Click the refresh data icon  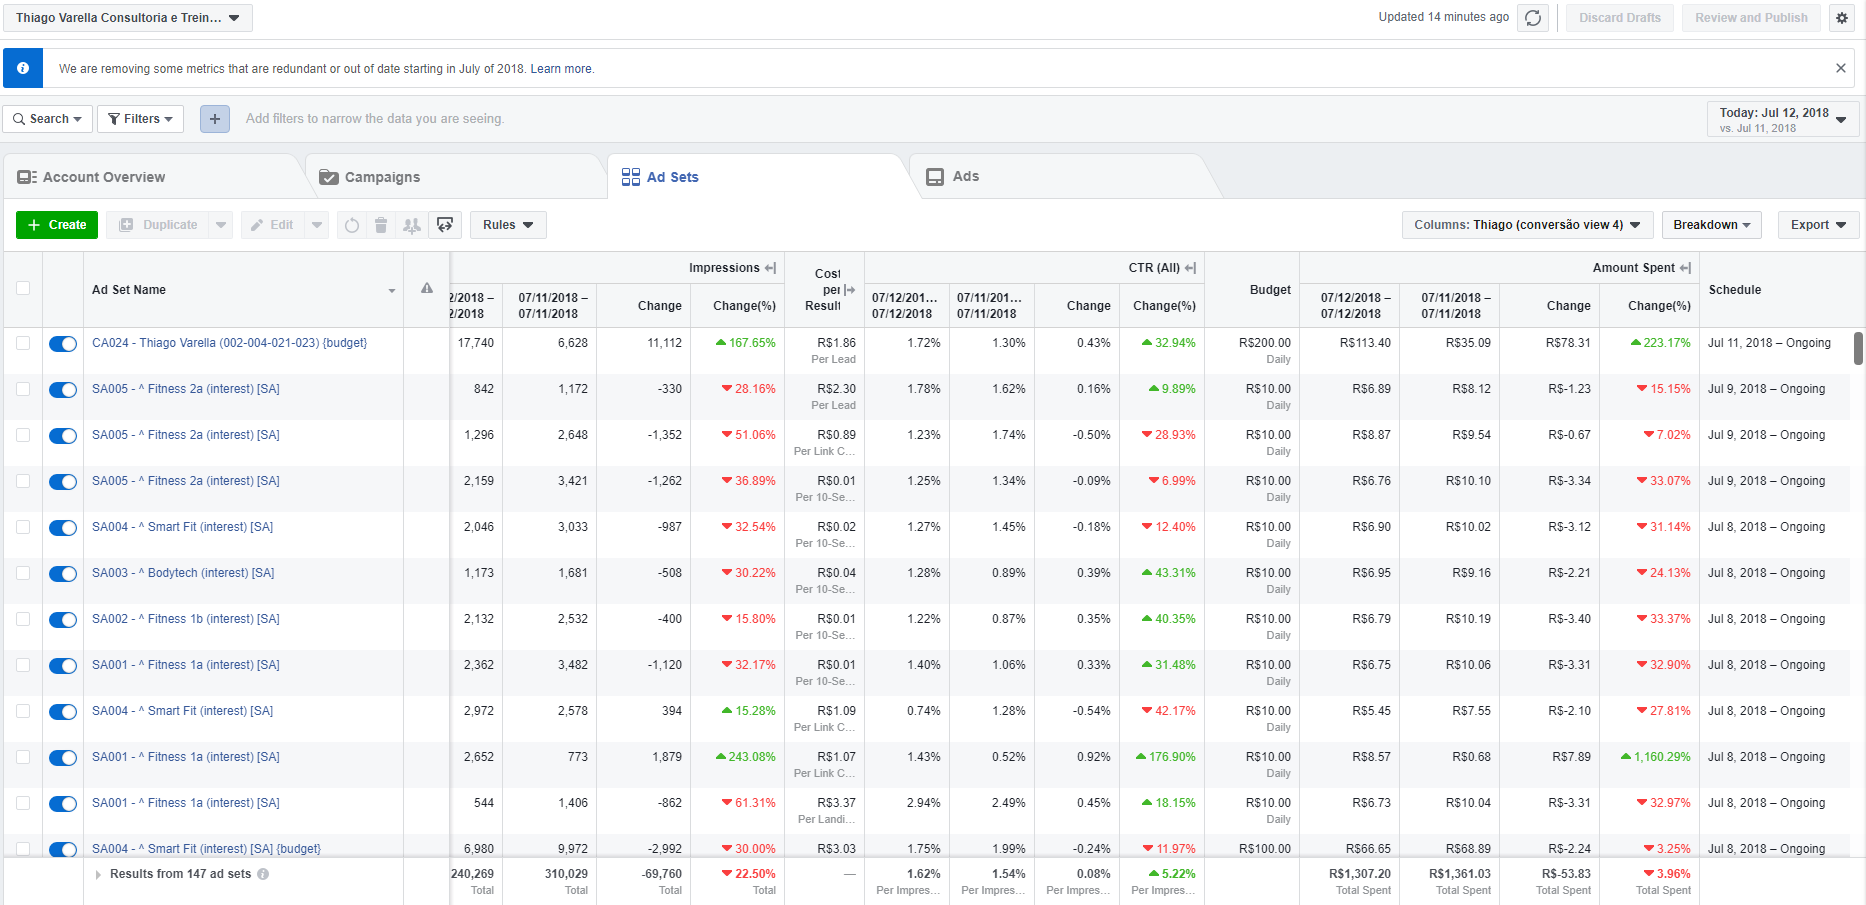point(1532,18)
